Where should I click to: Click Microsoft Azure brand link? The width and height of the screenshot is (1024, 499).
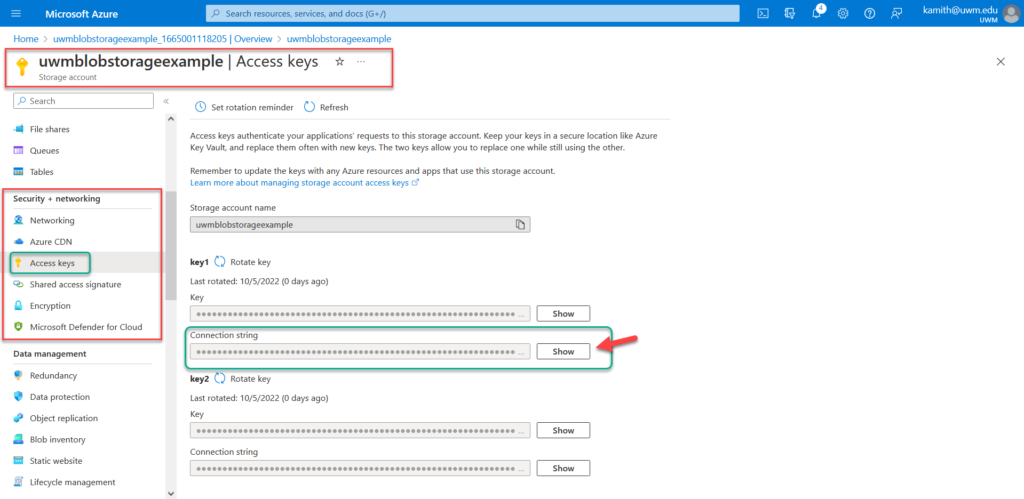coord(82,13)
